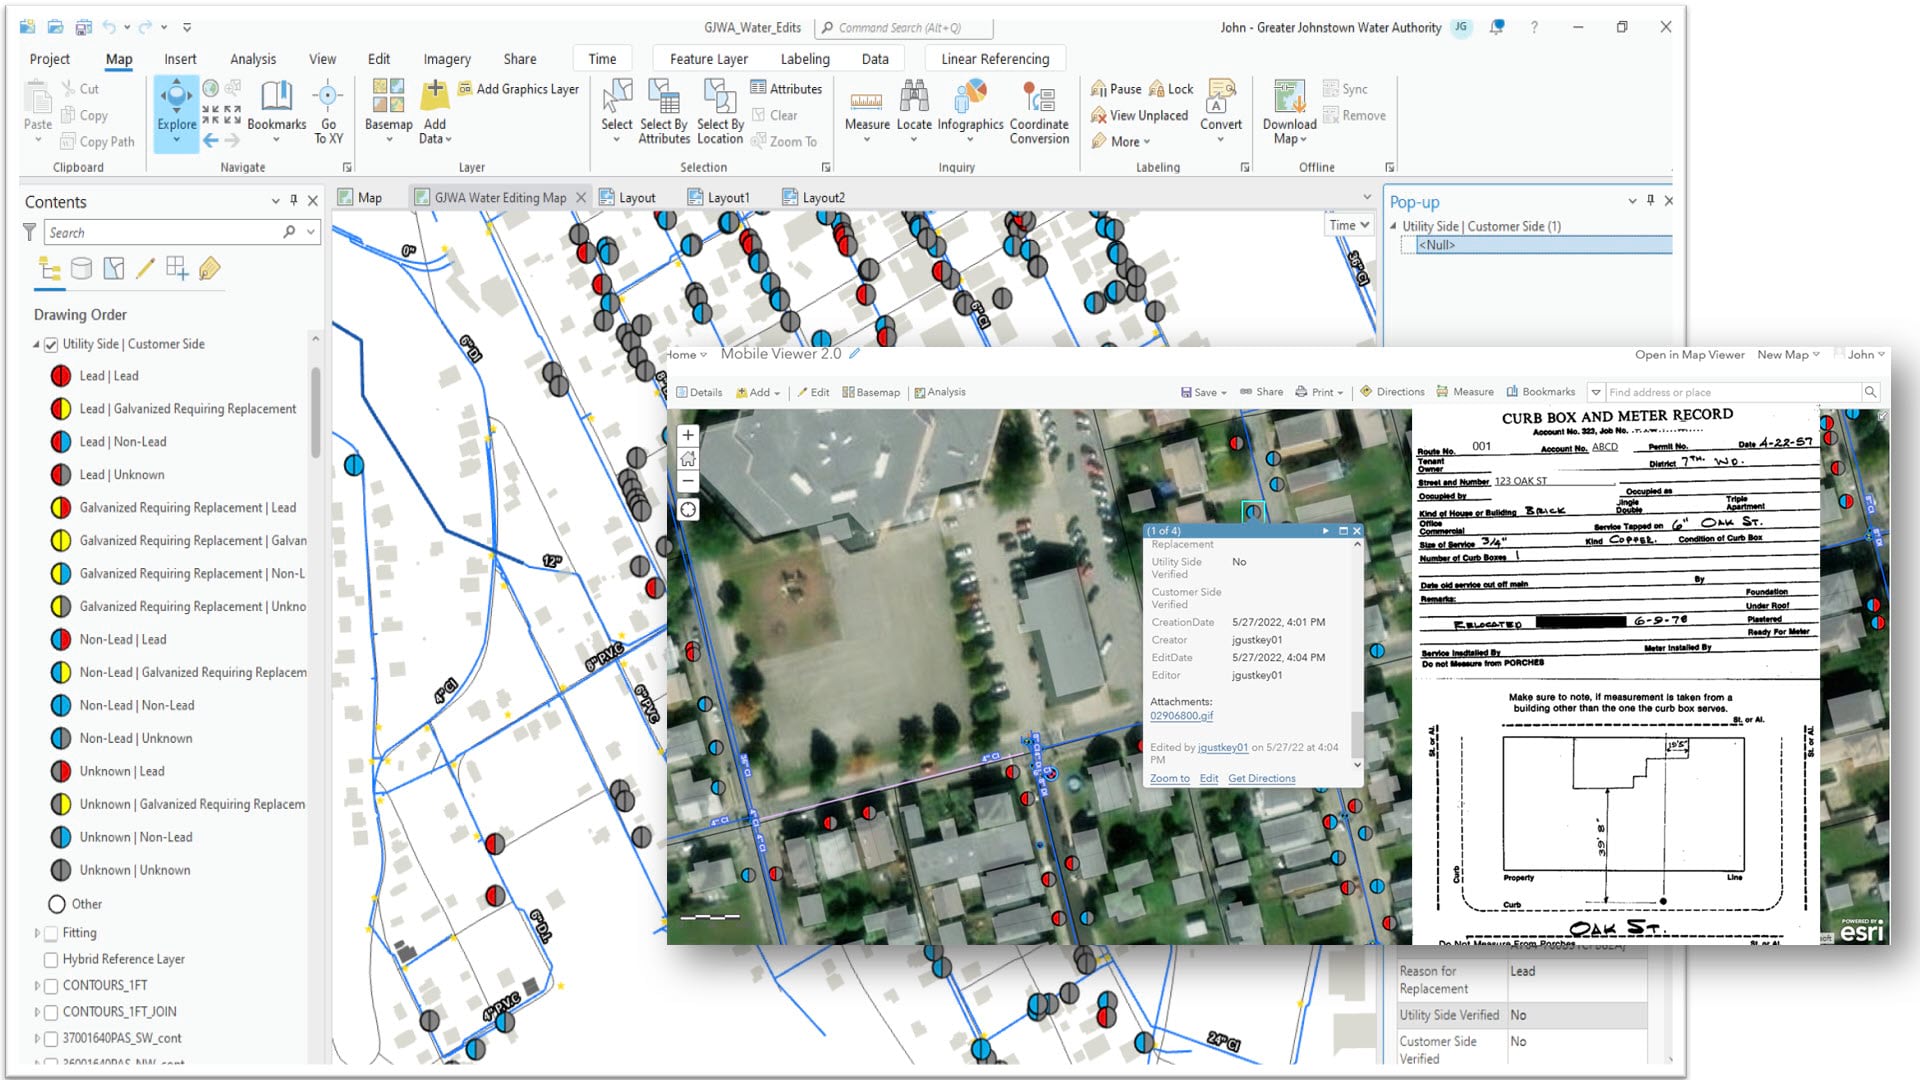Open the Attributes pane button
The image size is (1920, 1080).
[786, 89]
